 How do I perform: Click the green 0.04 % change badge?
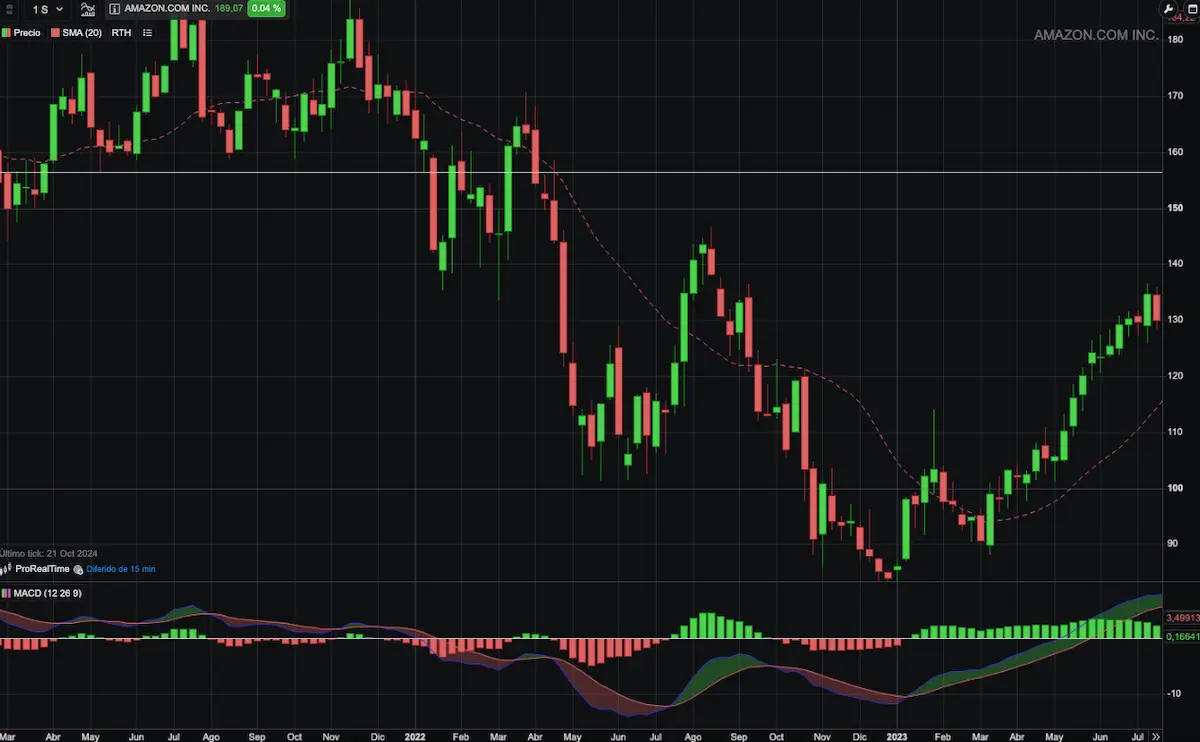point(266,9)
